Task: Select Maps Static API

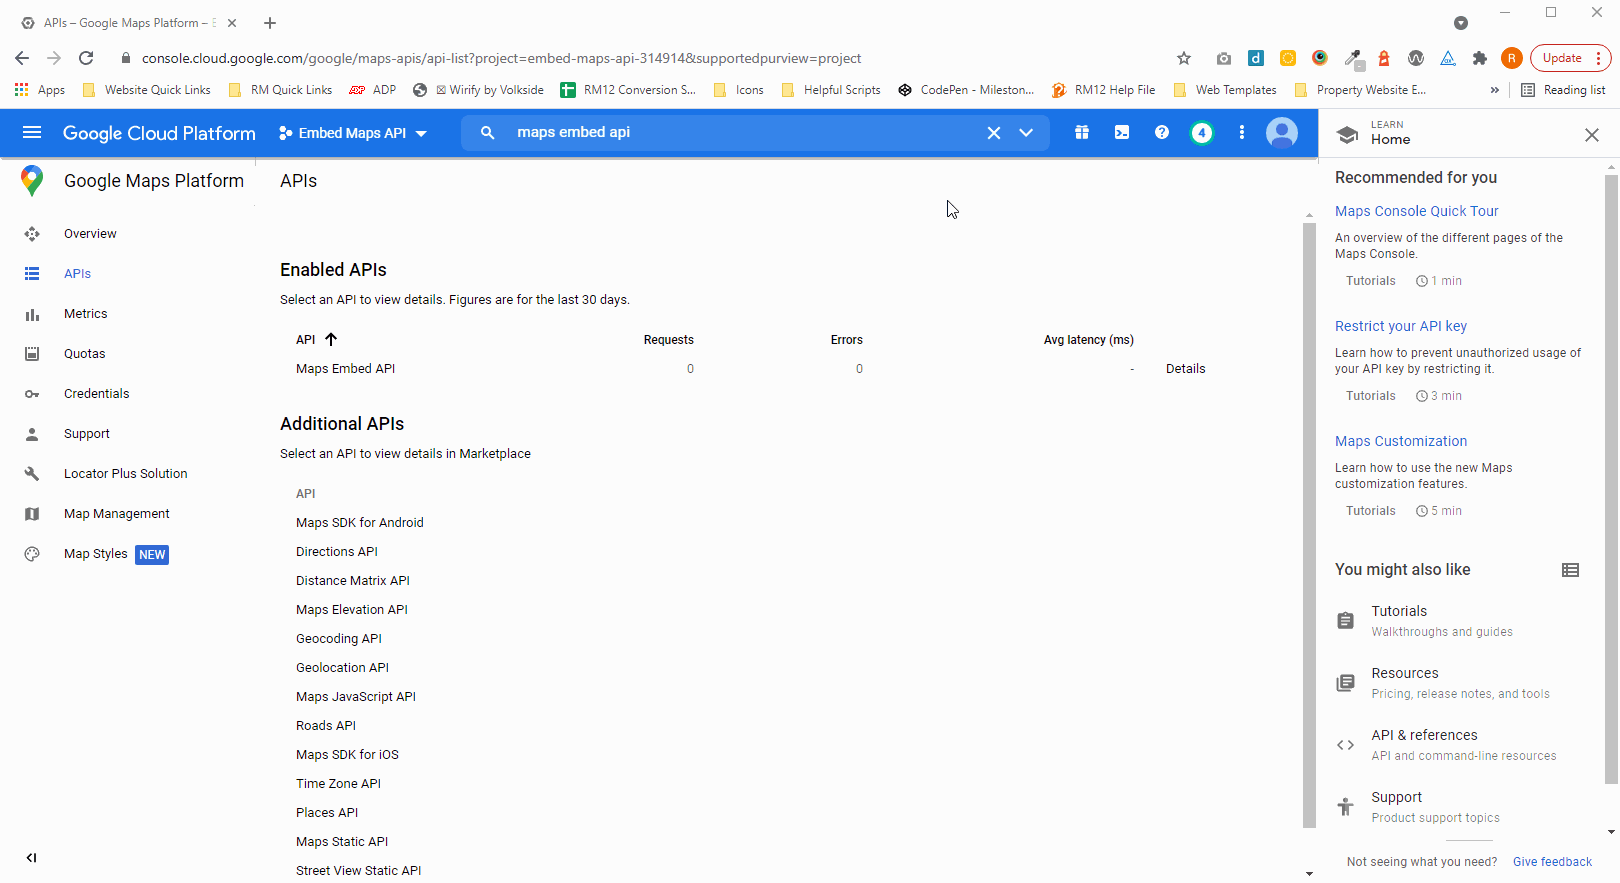Action: coord(341,842)
